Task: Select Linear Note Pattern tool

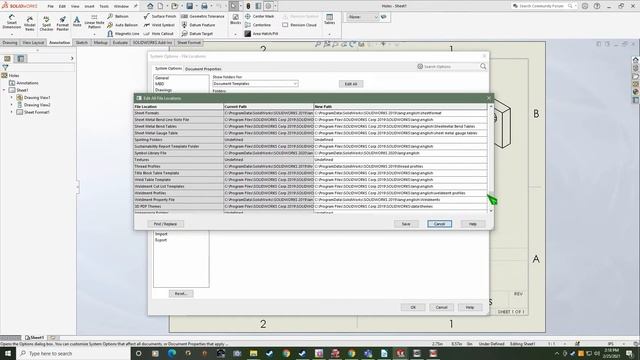Action: tap(94, 22)
